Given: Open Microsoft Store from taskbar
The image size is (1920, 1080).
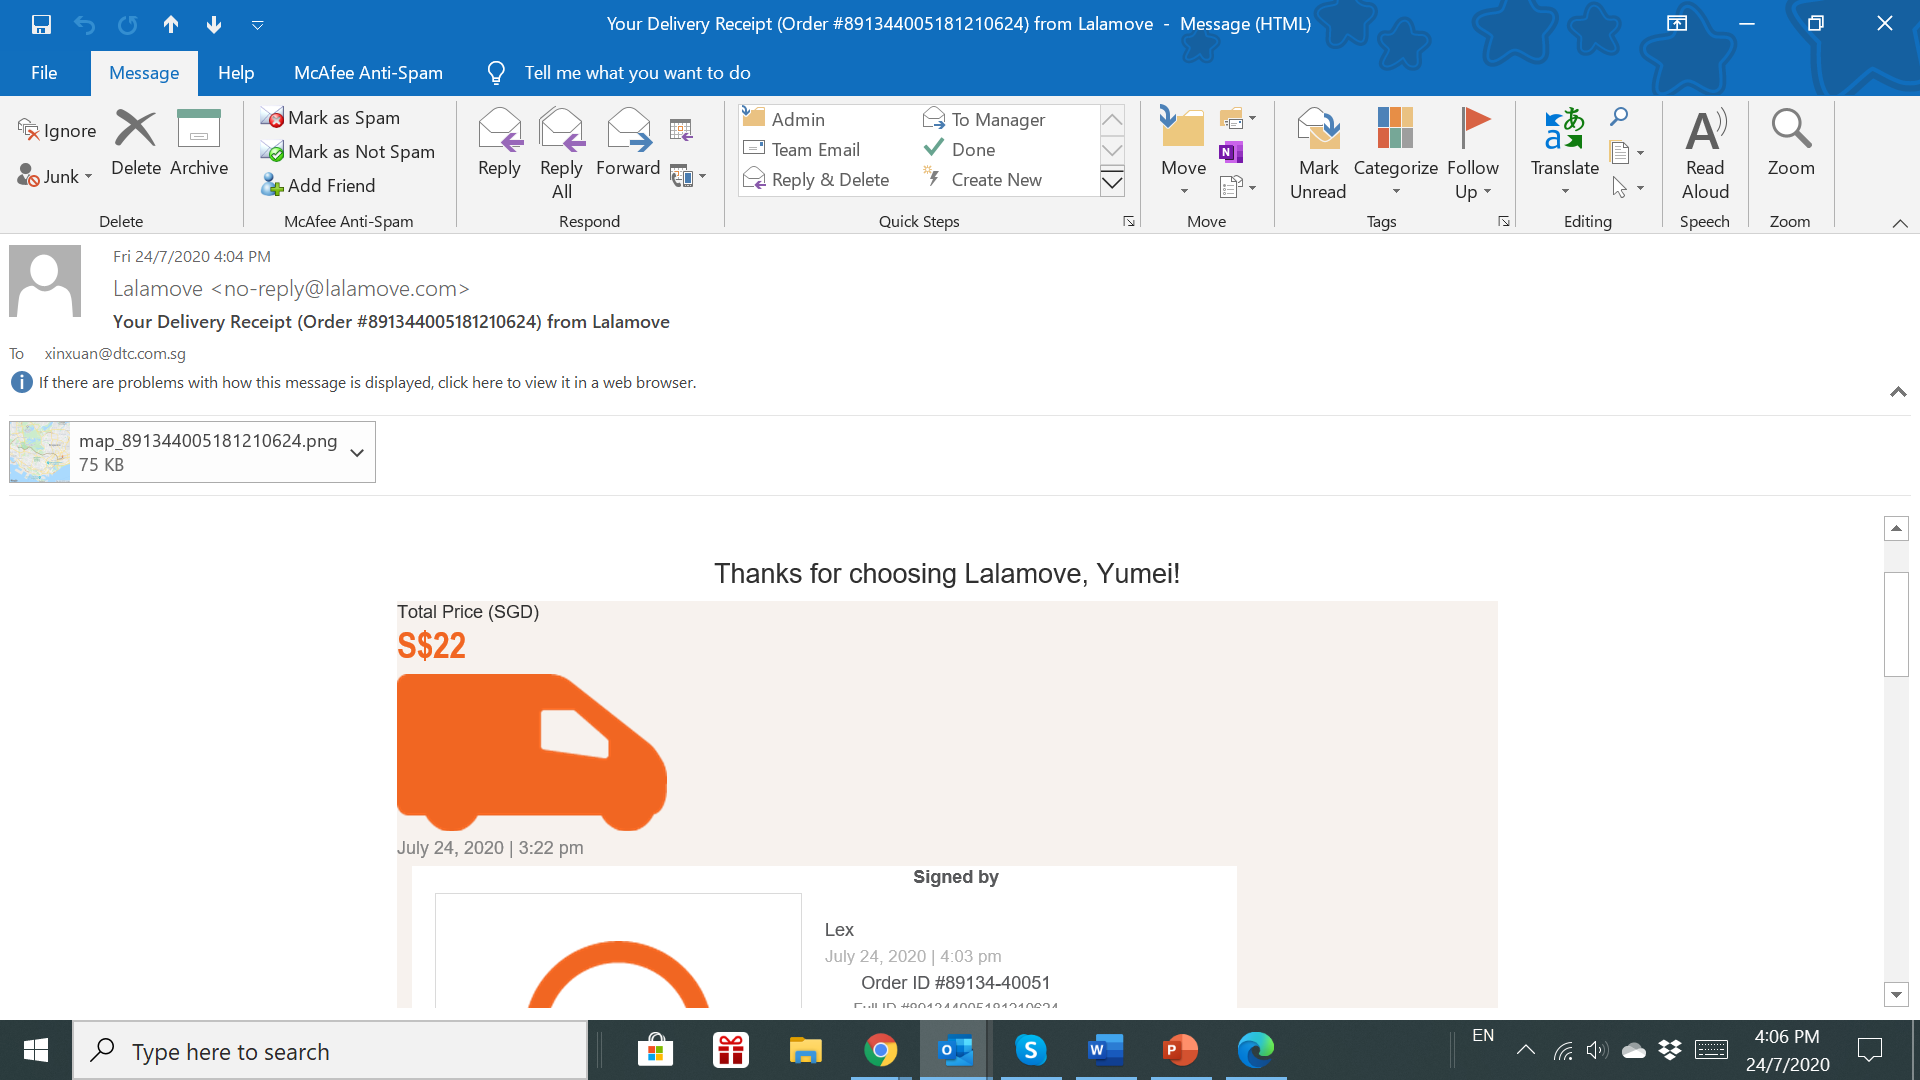Looking at the screenshot, I should [x=655, y=1050].
